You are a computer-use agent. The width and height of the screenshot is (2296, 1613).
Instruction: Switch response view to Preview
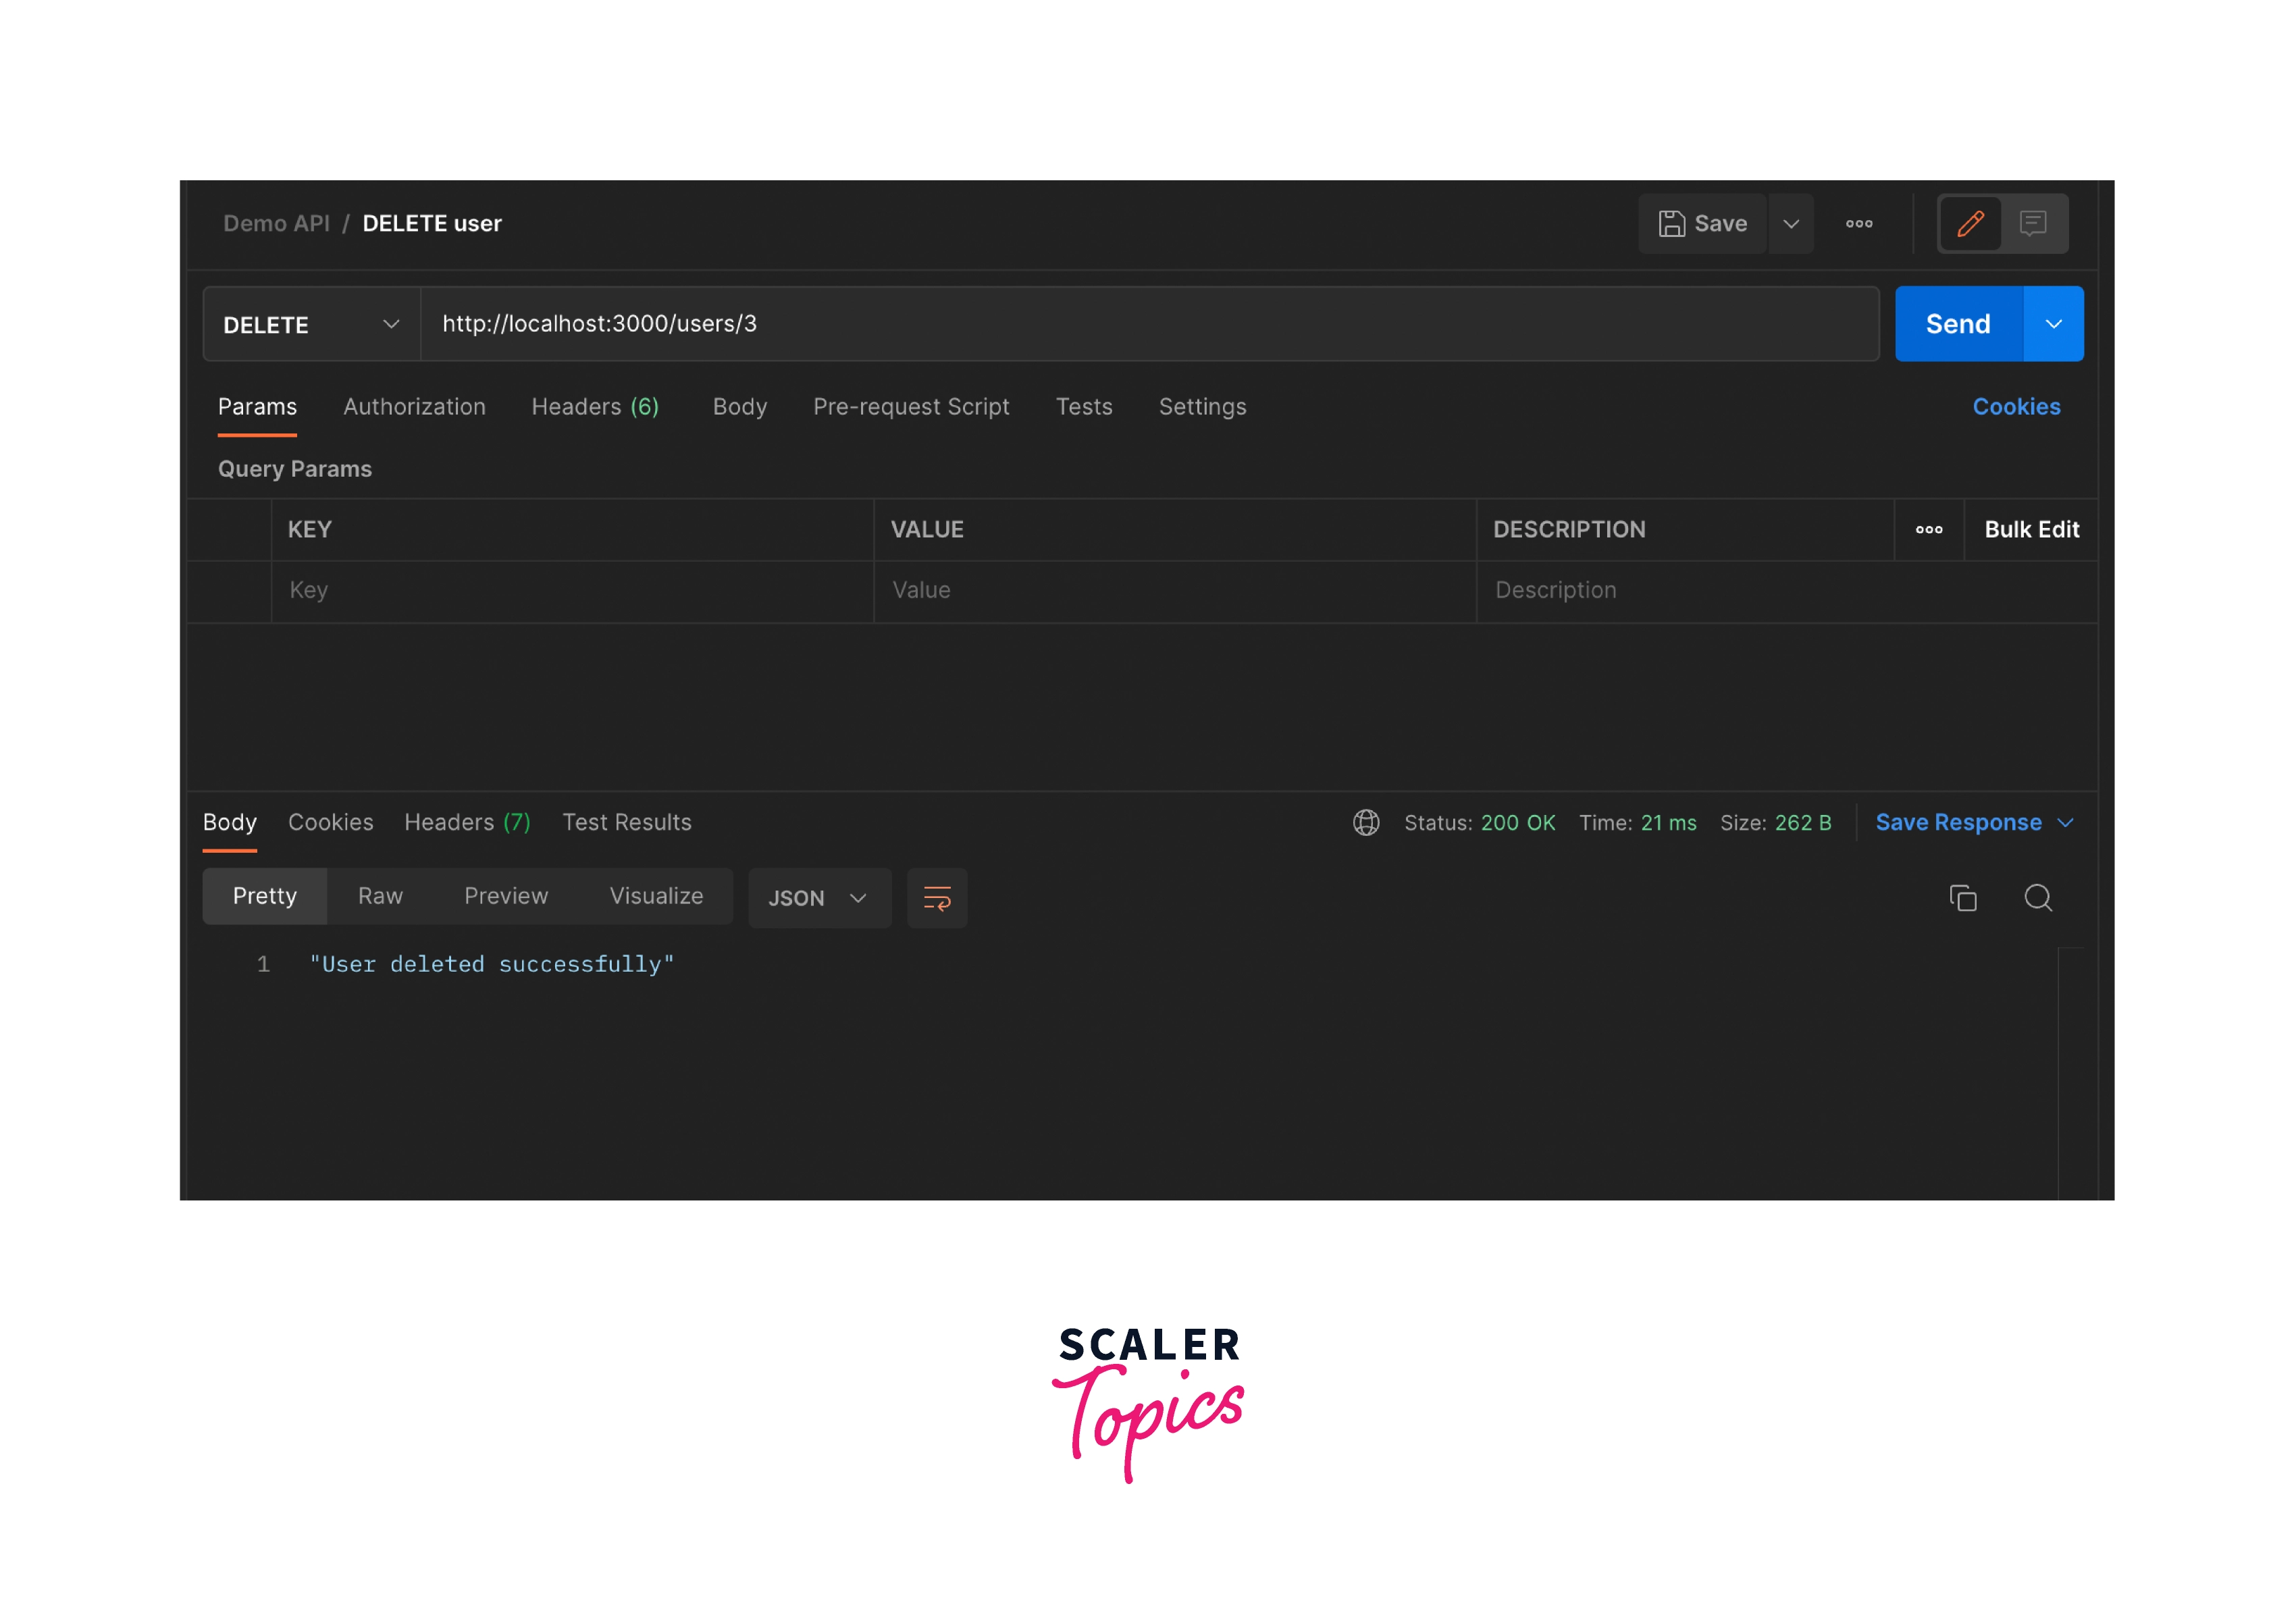click(505, 896)
